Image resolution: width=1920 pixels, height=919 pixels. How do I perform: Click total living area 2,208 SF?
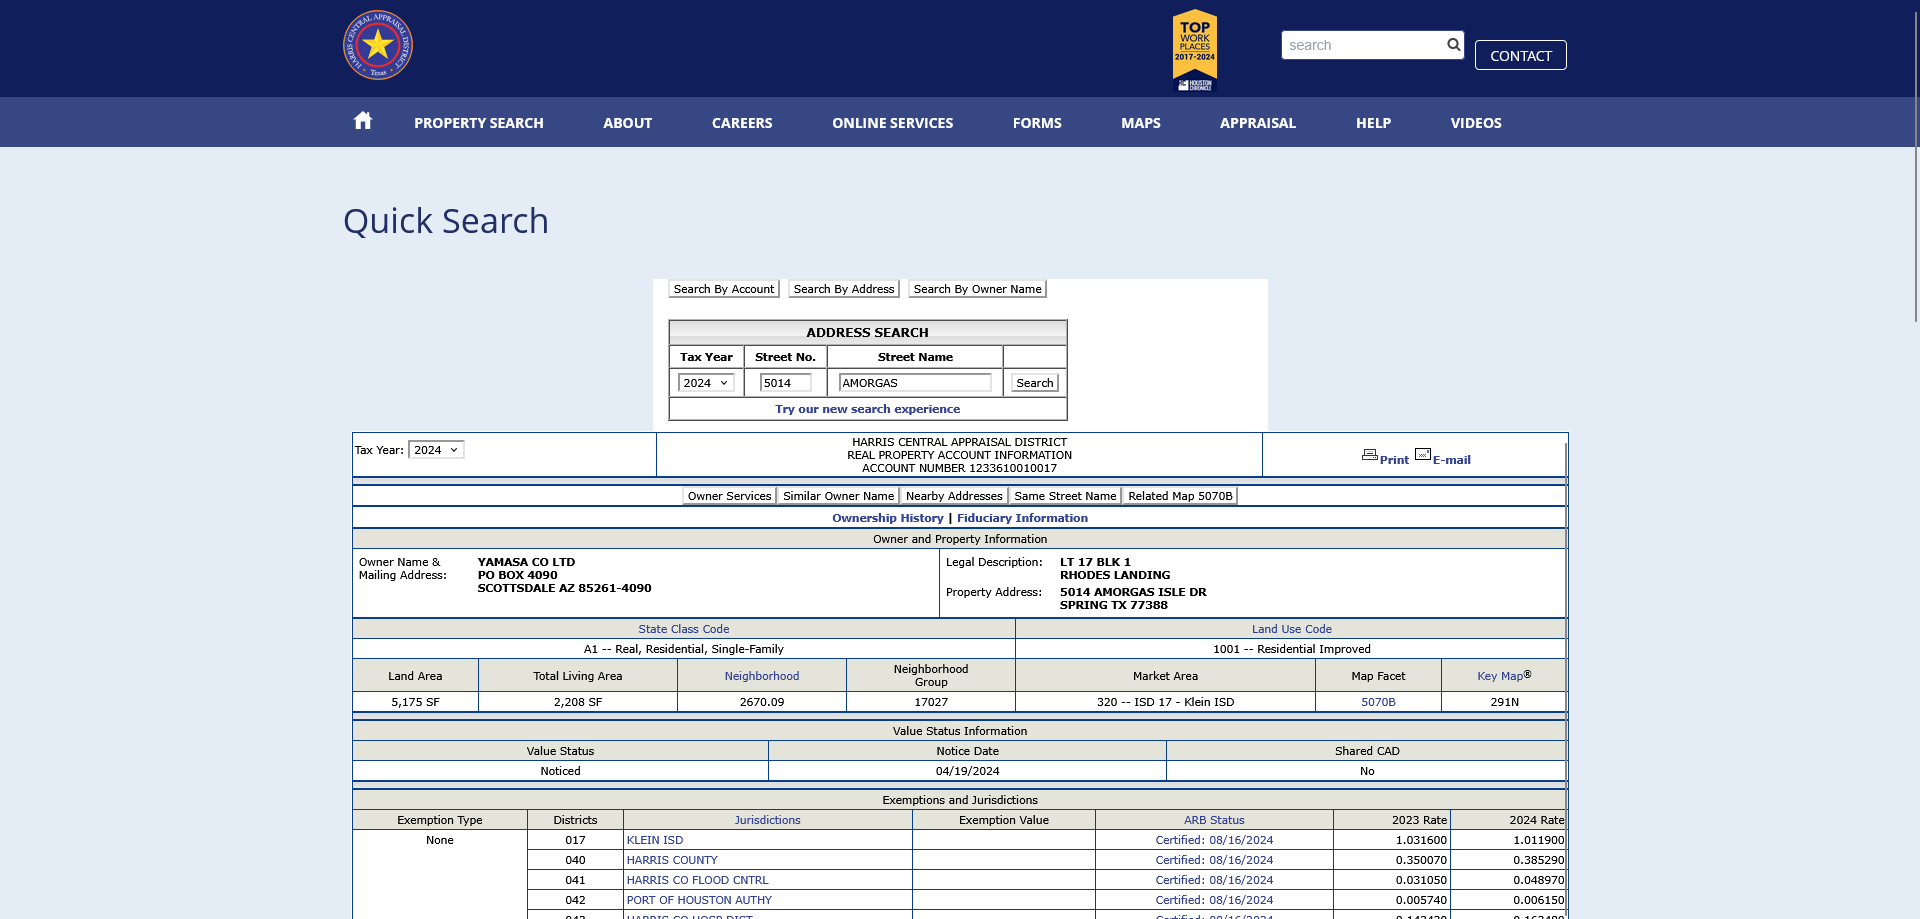(577, 702)
